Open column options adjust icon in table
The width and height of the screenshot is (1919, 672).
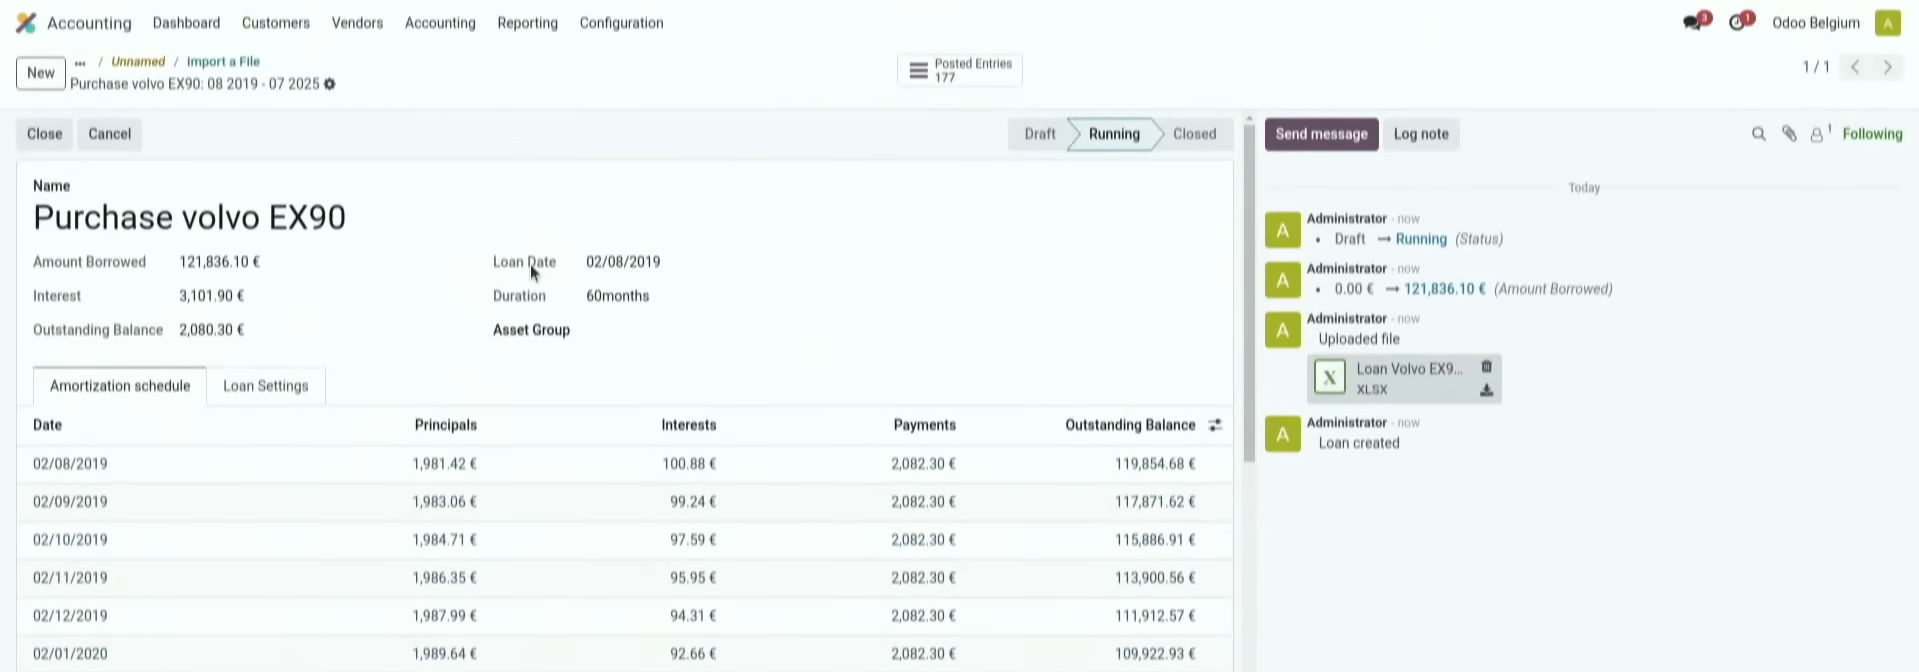(1215, 425)
